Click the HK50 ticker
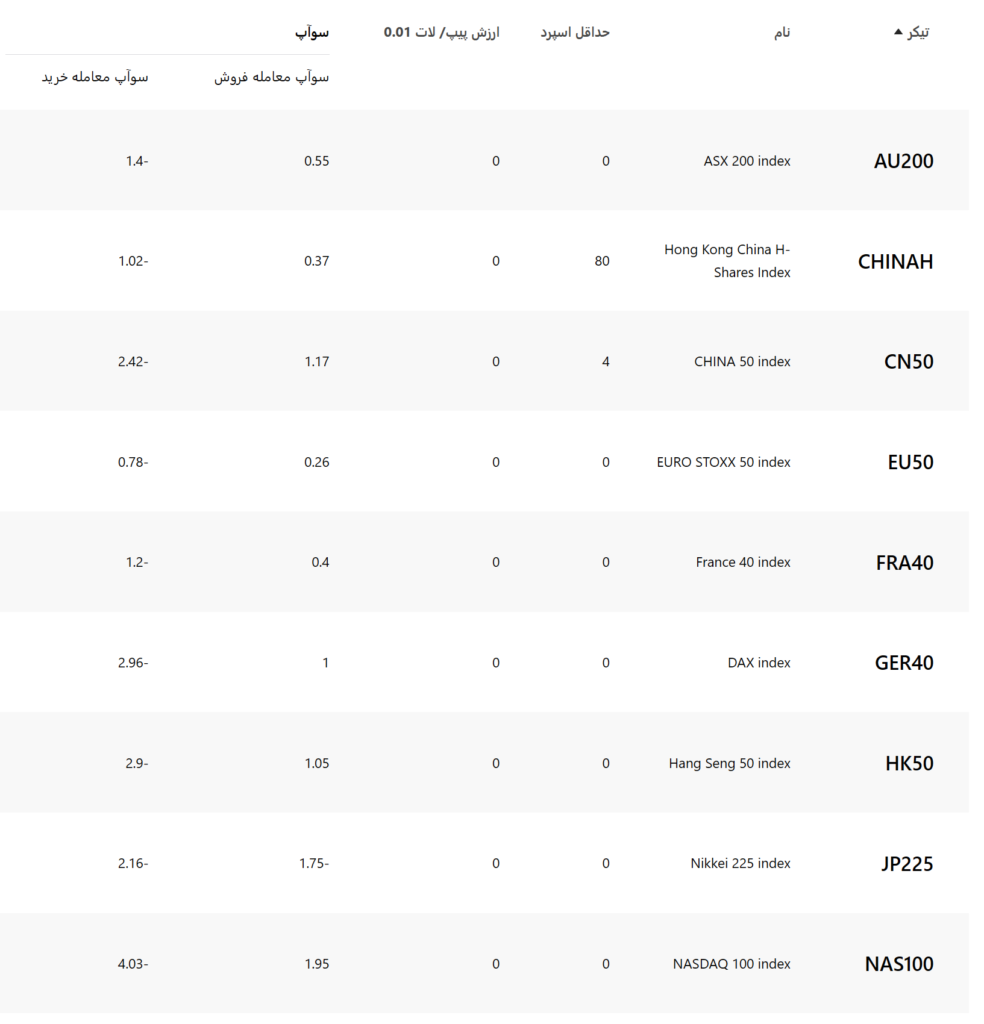 (x=910, y=763)
